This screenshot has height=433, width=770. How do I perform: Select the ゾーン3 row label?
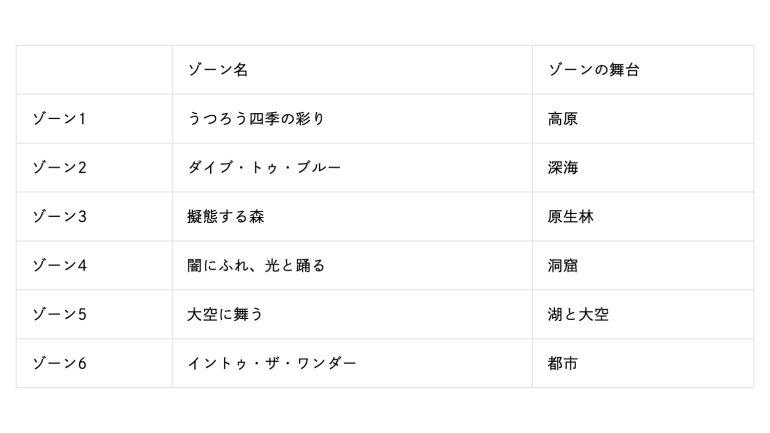coord(60,217)
